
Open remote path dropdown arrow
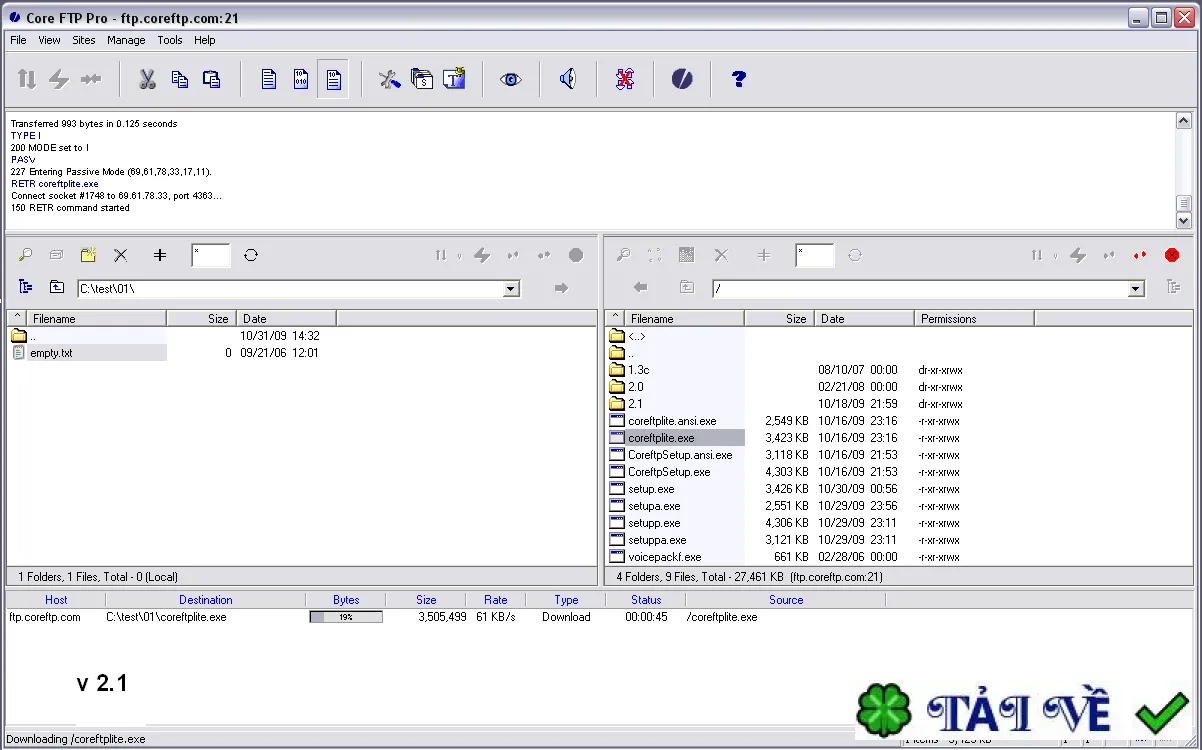tap(1136, 289)
